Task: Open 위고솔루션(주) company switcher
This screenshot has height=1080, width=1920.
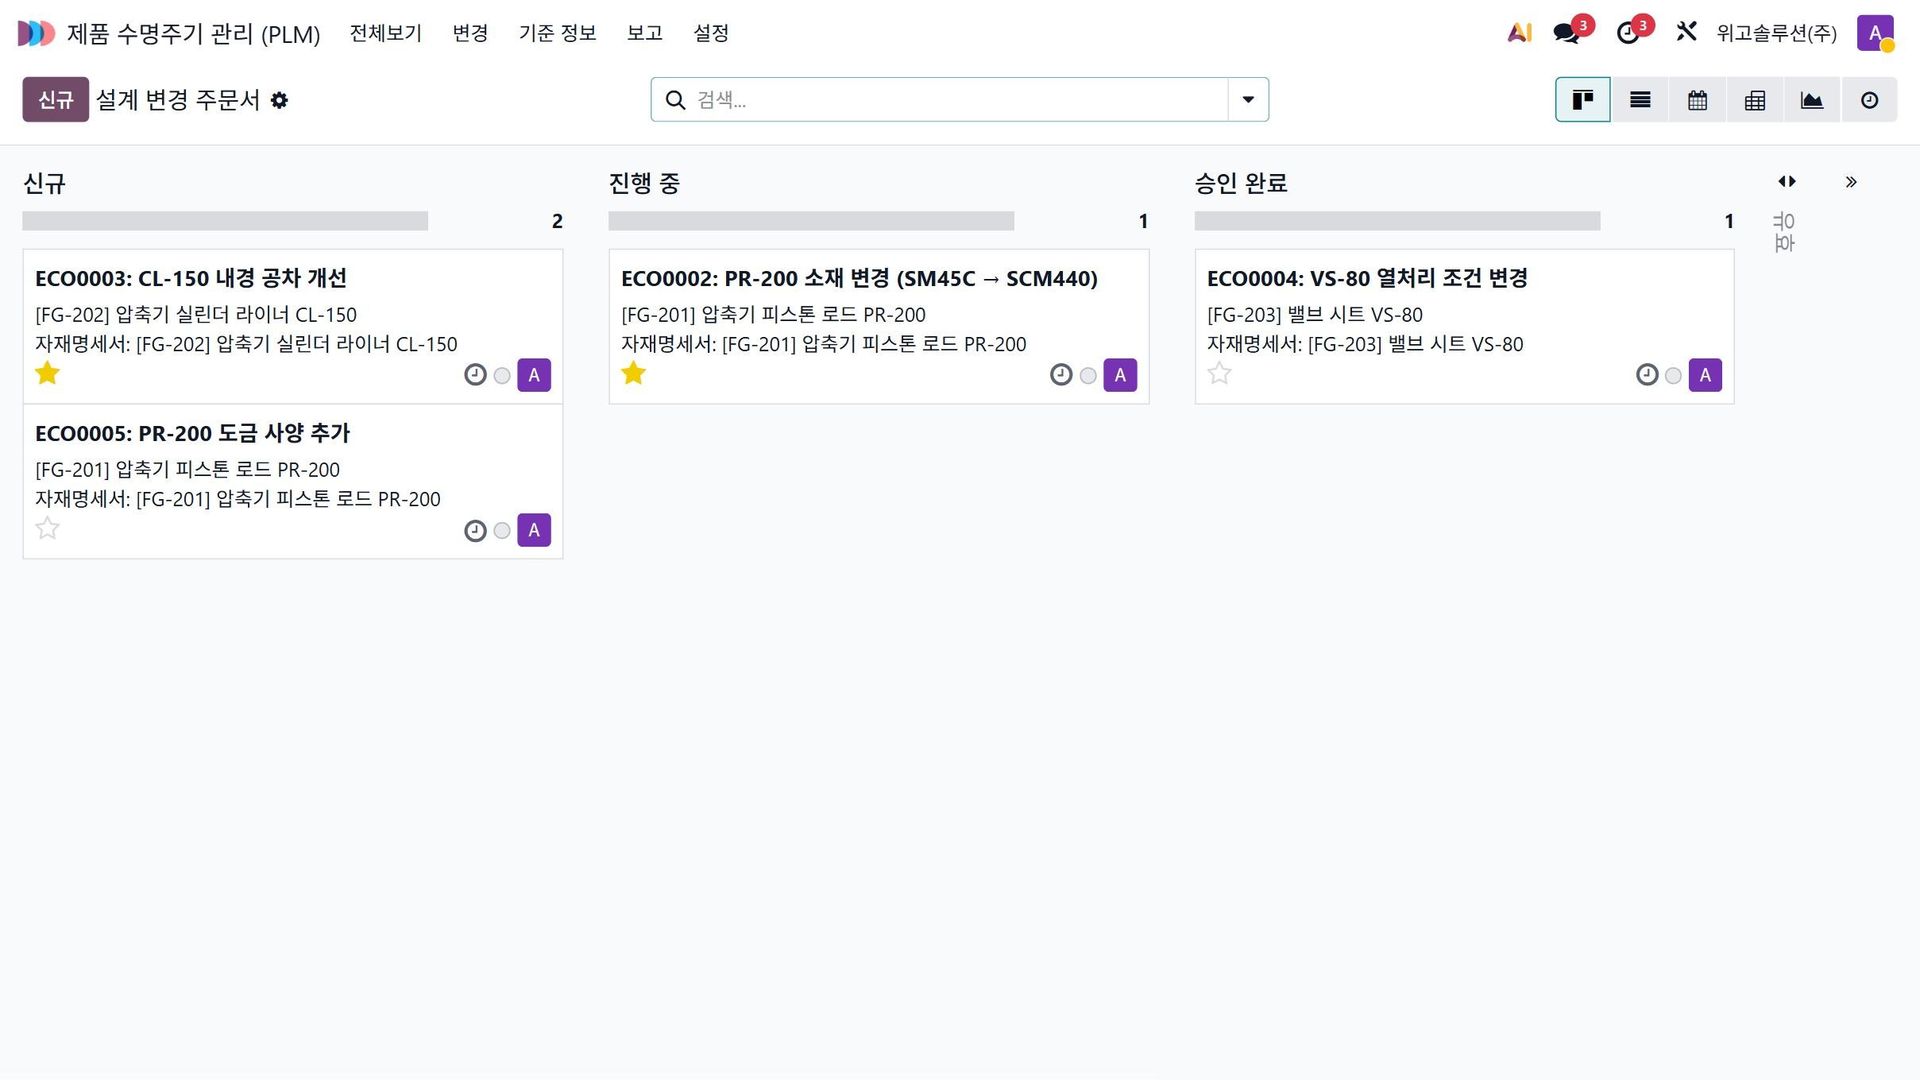Action: click(1776, 33)
